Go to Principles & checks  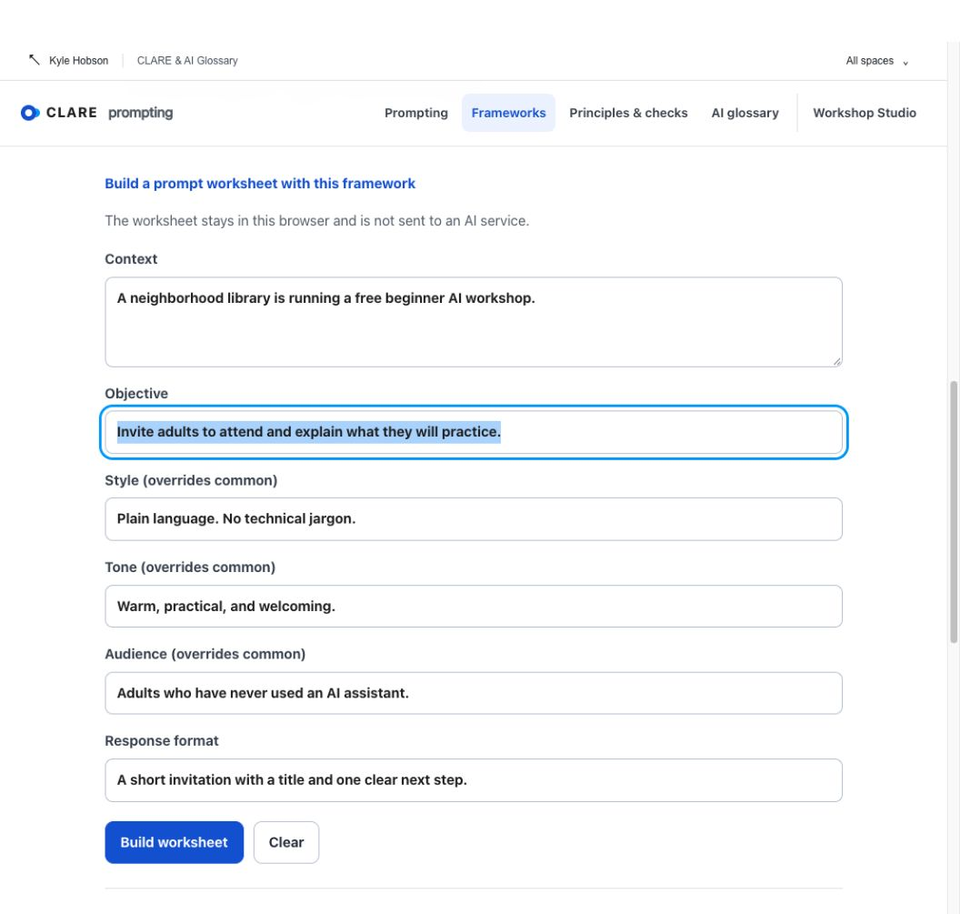[628, 113]
